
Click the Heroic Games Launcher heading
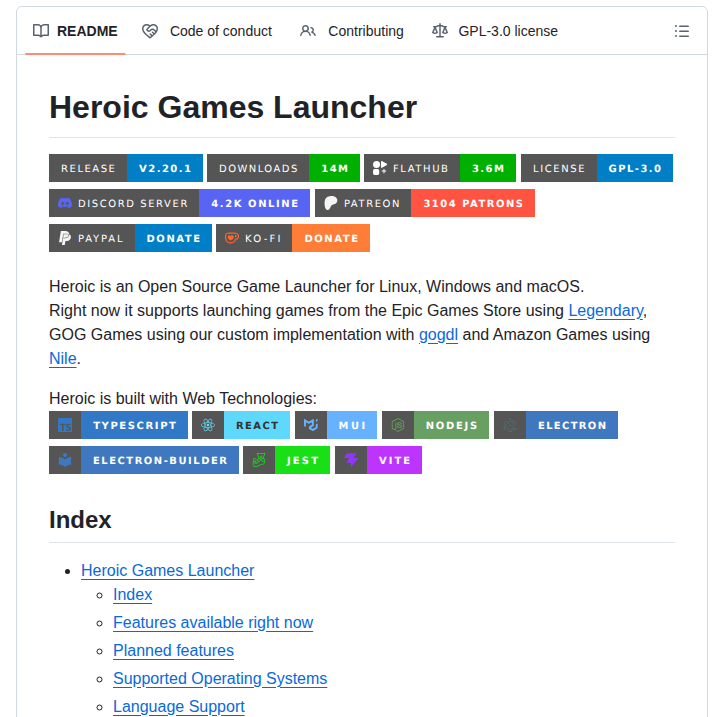coord(233,108)
